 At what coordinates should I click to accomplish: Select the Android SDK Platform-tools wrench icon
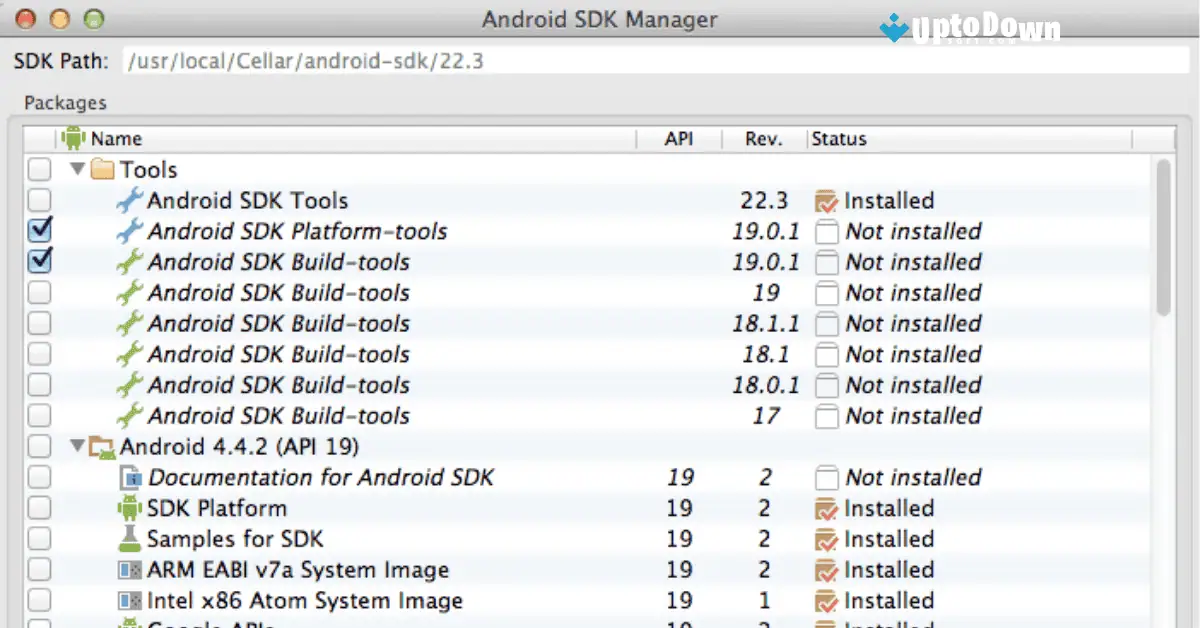[129, 231]
